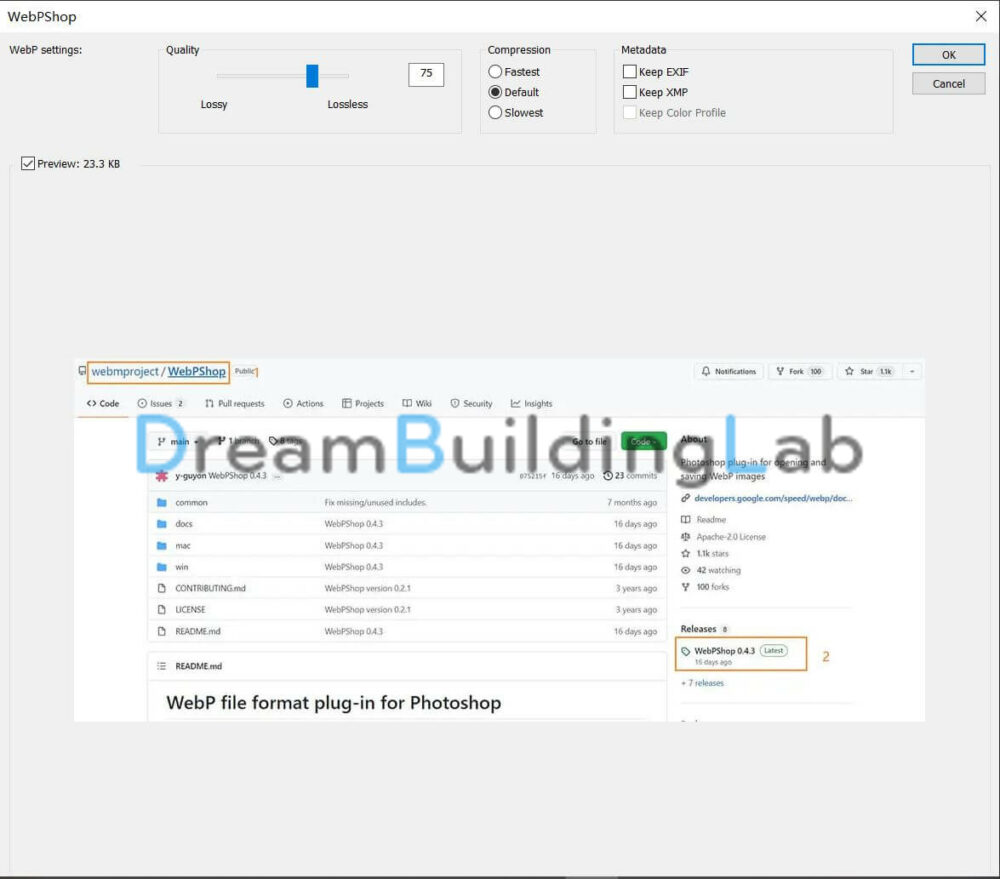1000x879 pixels.
Task: Toggle the Preview checkbox
Action: point(28,164)
